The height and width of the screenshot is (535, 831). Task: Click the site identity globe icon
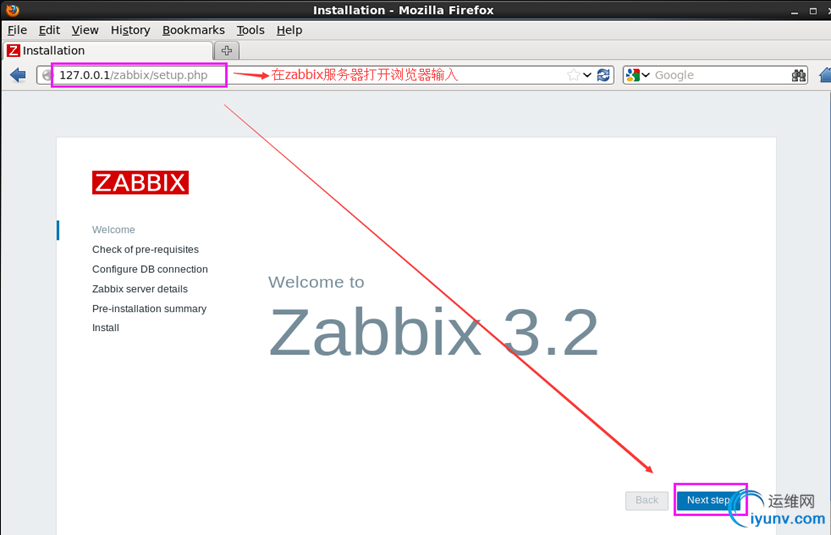click(x=47, y=75)
